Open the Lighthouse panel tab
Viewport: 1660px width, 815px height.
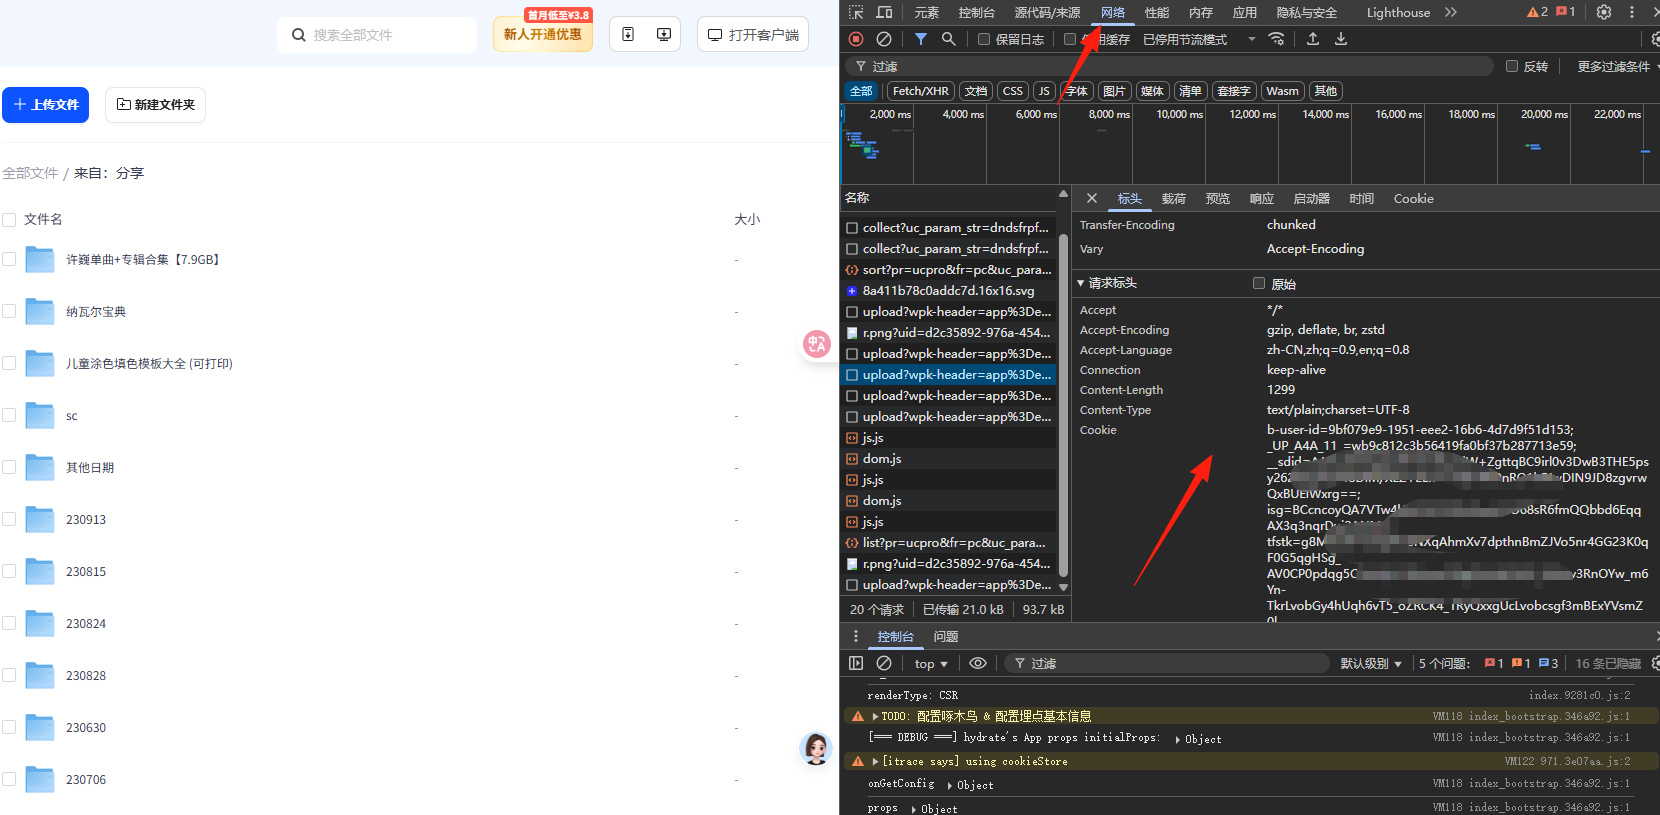1398,12
